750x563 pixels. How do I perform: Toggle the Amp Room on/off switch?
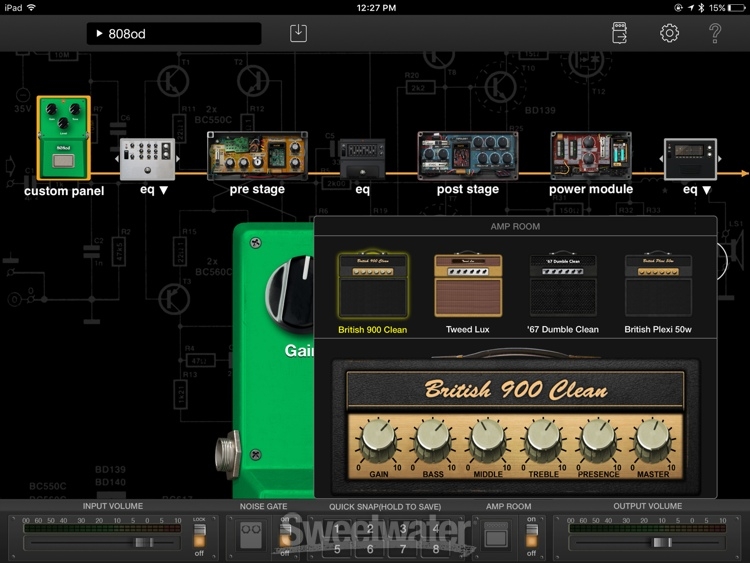(x=531, y=535)
